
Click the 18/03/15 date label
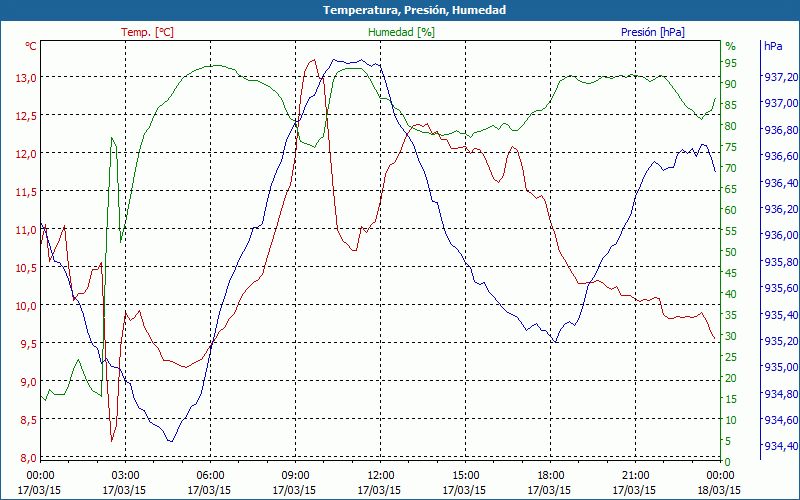[x=719, y=490]
